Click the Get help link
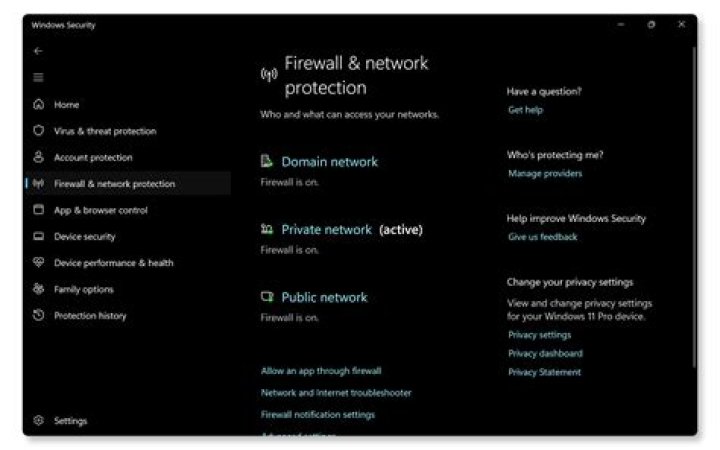Screen dimensions: 720x450 tap(525, 110)
